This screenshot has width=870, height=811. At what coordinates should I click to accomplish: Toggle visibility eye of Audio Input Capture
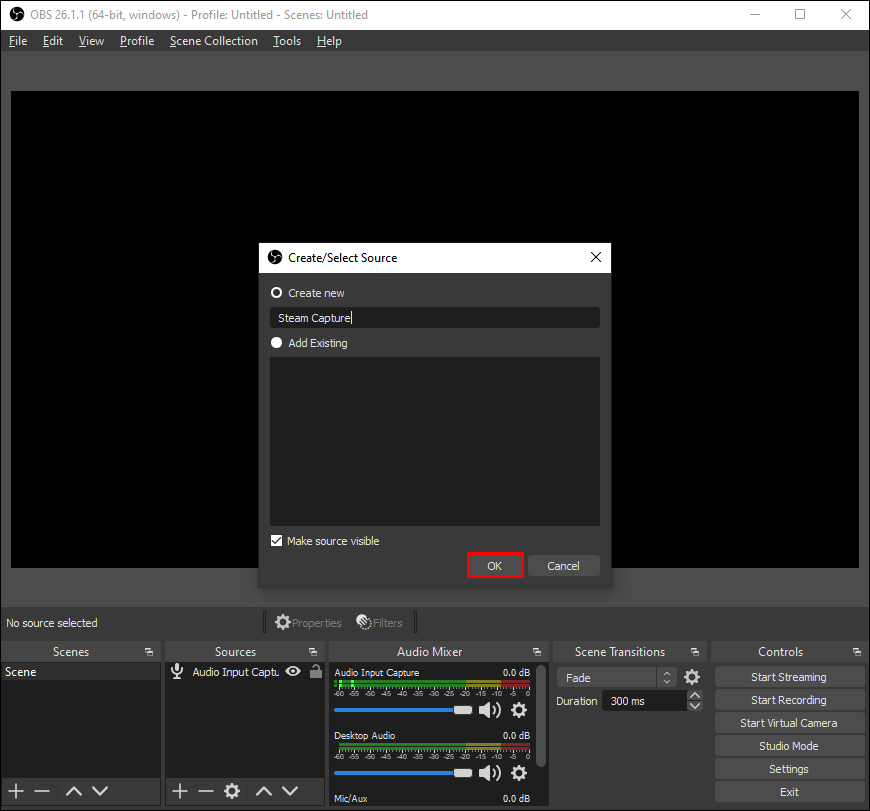(x=293, y=672)
